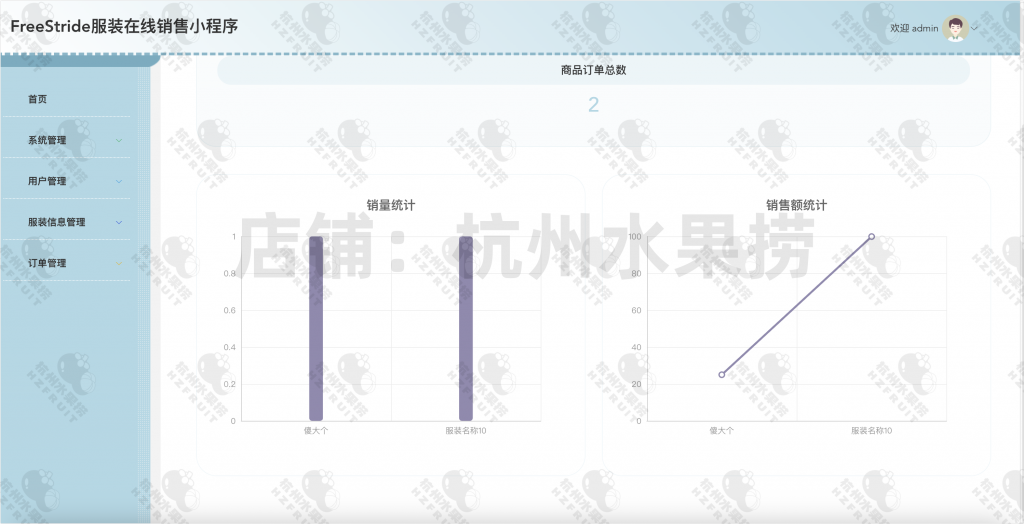Open the 订单管理 menu item
1024x524 pixels.
[x=47, y=263]
